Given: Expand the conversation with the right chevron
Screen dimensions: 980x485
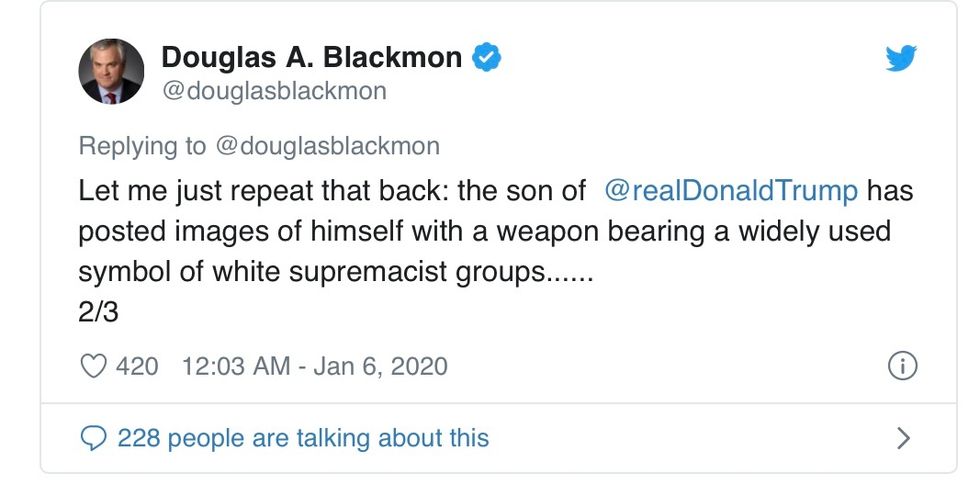Looking at the screenshot, I should click(903, 438).
